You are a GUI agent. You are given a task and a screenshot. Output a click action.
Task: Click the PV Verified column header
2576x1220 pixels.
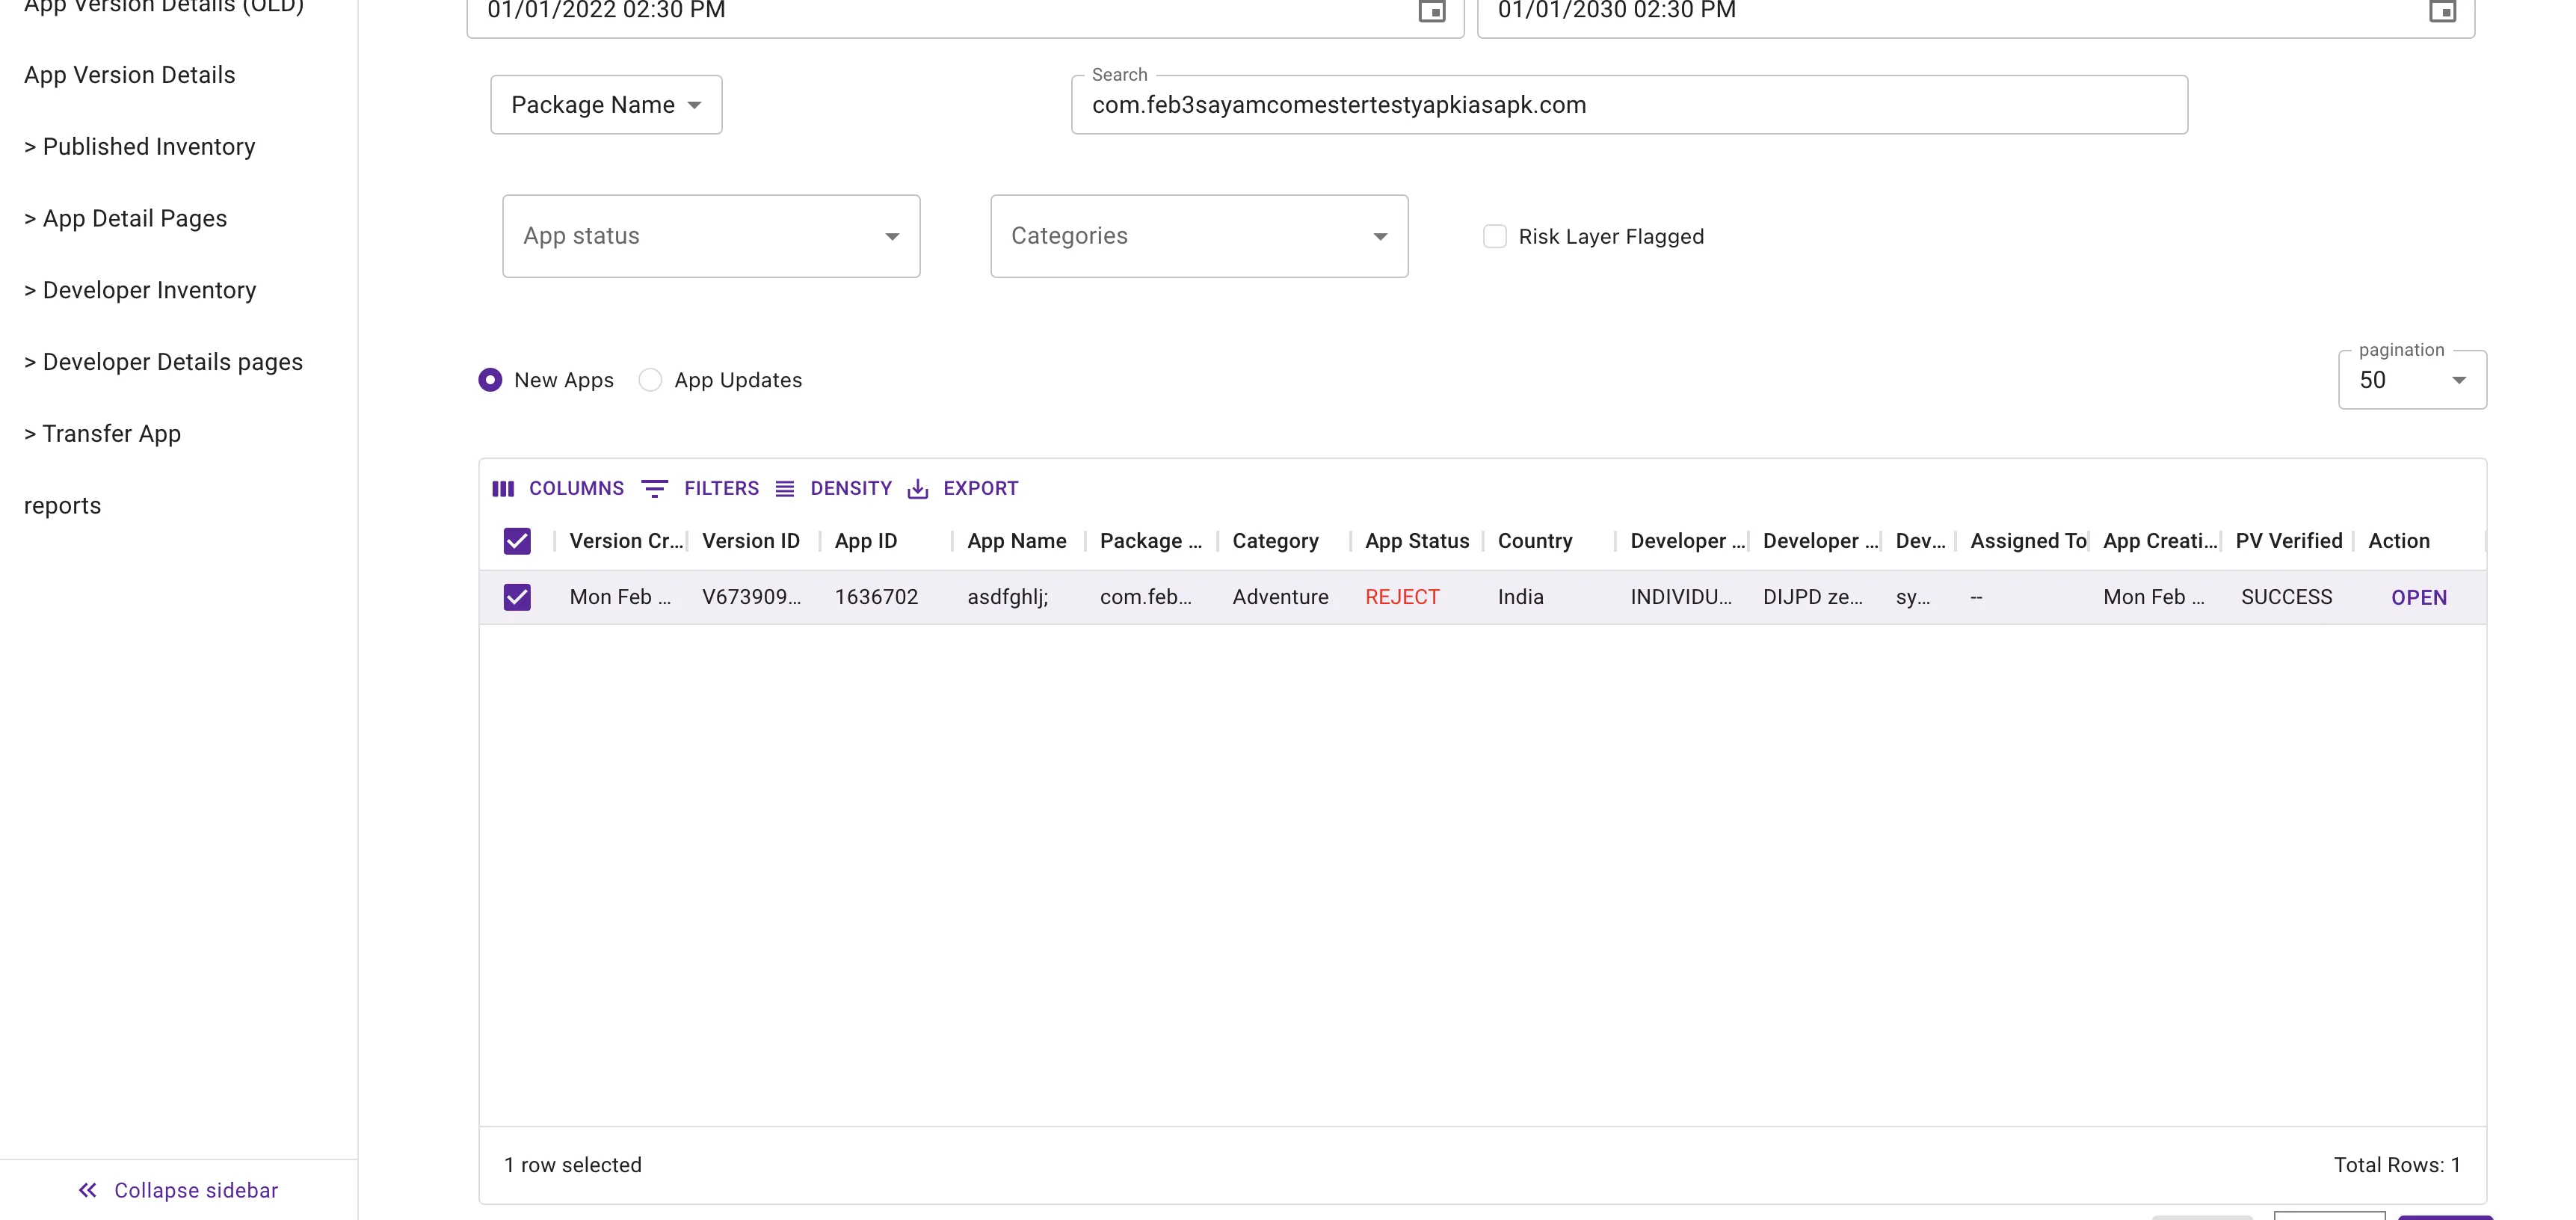pos(2288,541)
